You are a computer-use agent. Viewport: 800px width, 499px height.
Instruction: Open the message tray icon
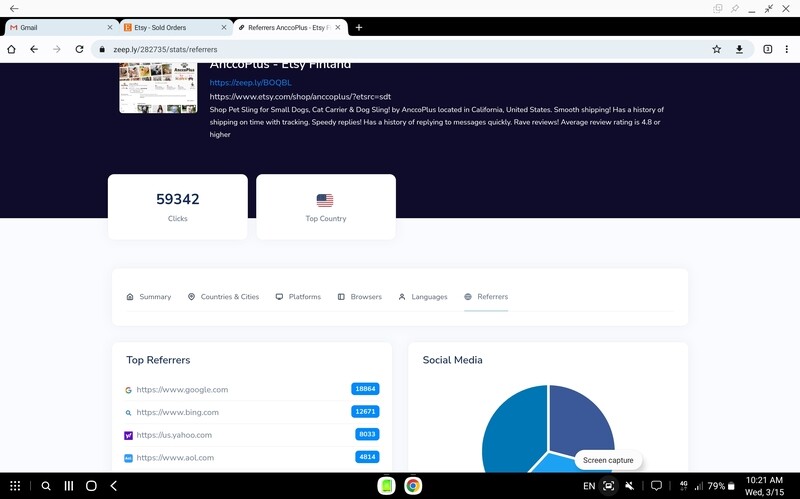coord(657,486)
